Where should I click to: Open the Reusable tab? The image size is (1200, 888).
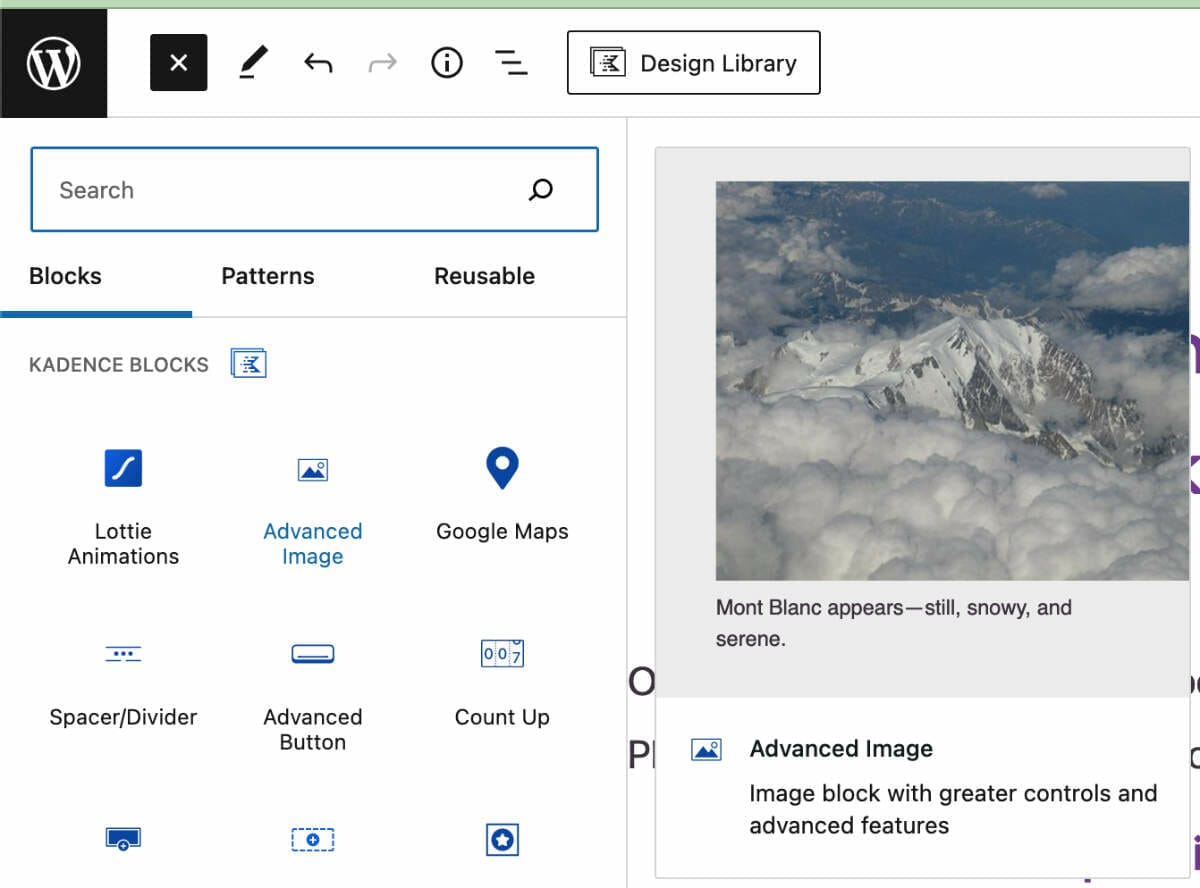point(483,276)
